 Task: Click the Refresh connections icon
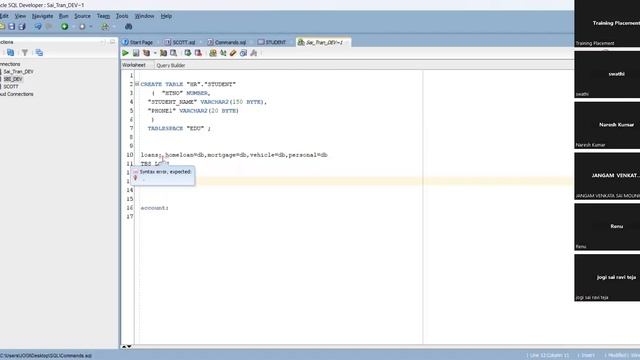(11, 53)
